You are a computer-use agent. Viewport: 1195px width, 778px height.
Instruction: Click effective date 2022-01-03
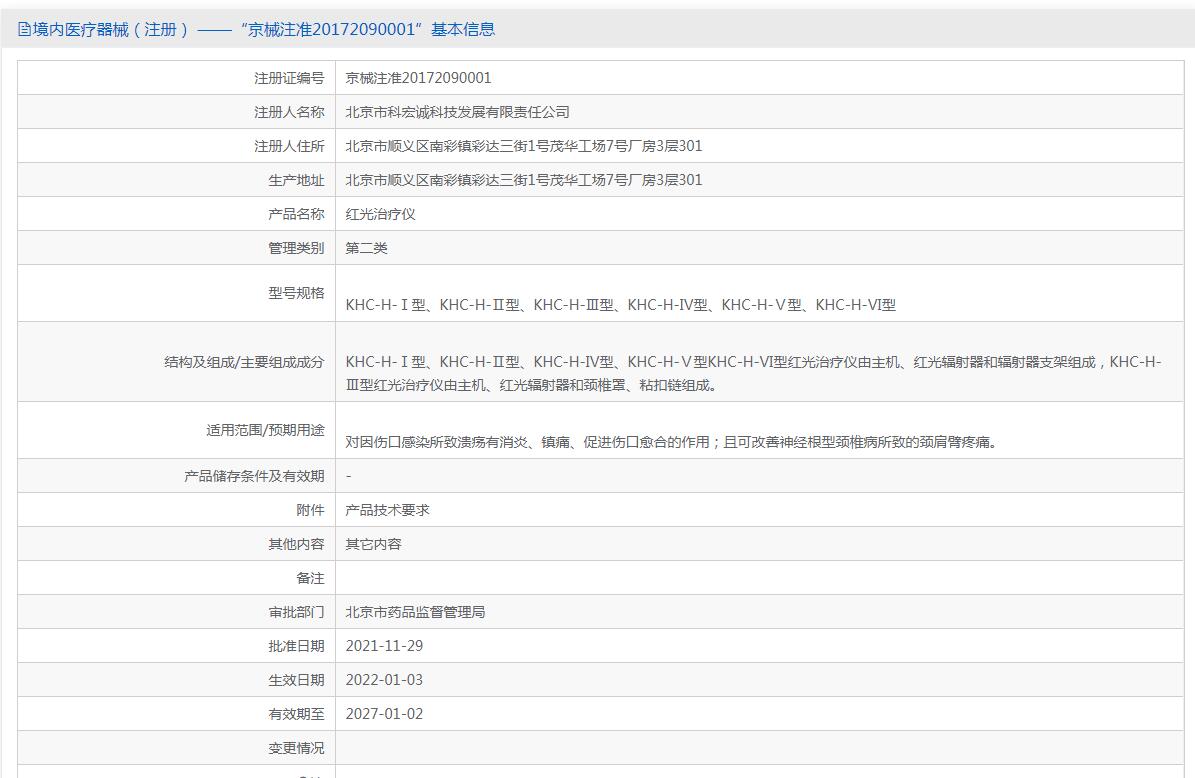pyautogui.click(x=384, y=680)
